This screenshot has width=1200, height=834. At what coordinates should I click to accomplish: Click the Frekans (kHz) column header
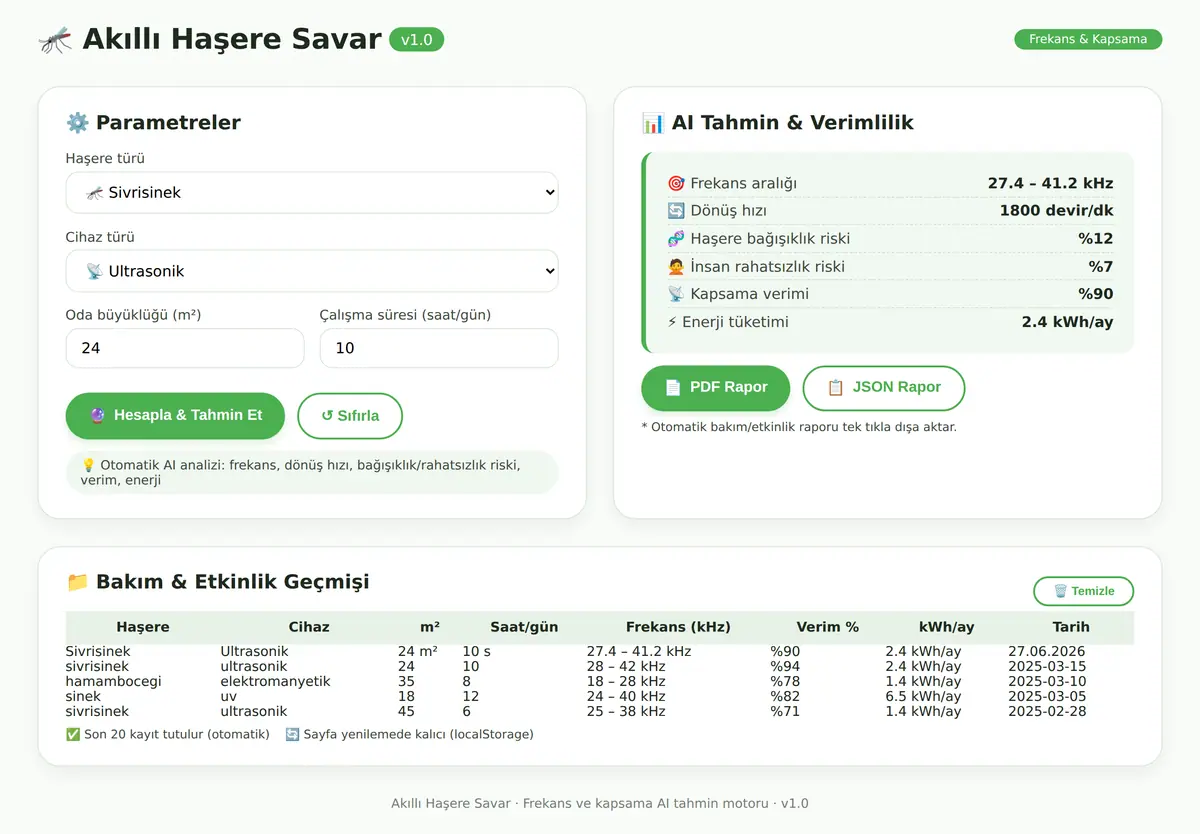(678, 627)
